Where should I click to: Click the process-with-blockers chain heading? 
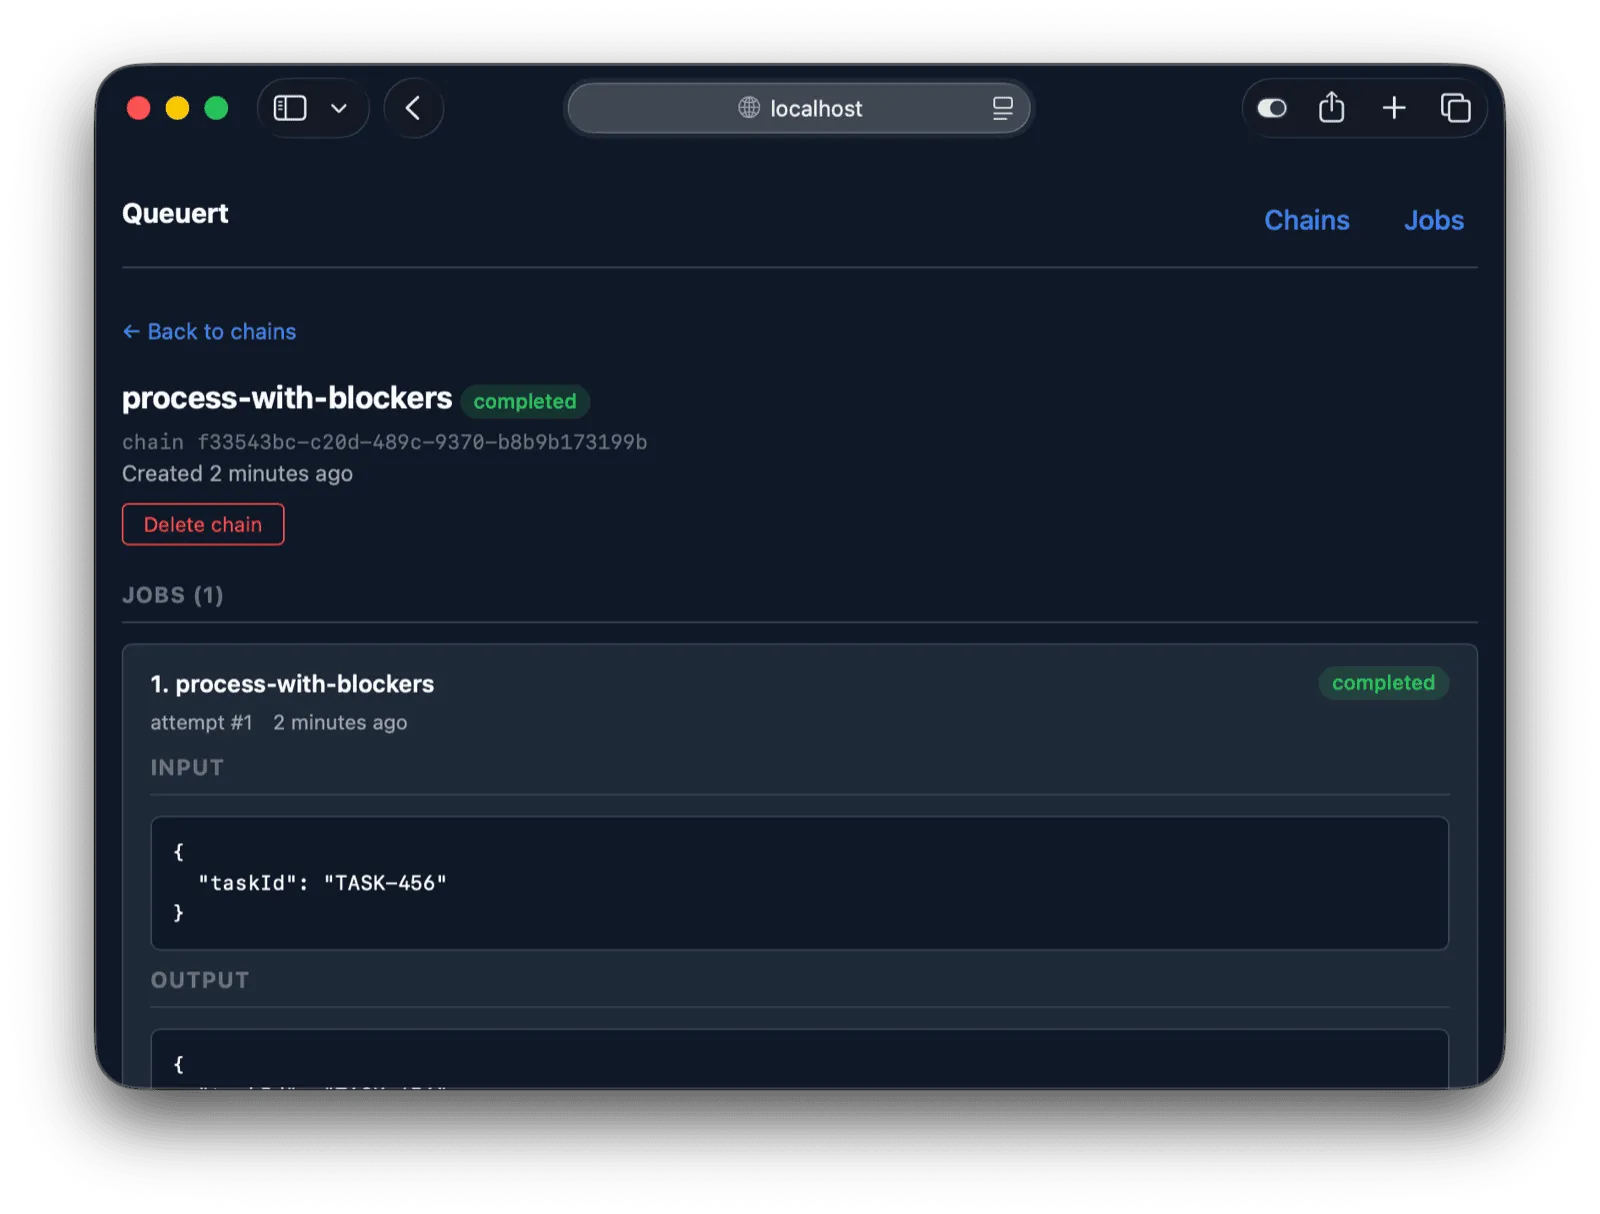(287, 398)
